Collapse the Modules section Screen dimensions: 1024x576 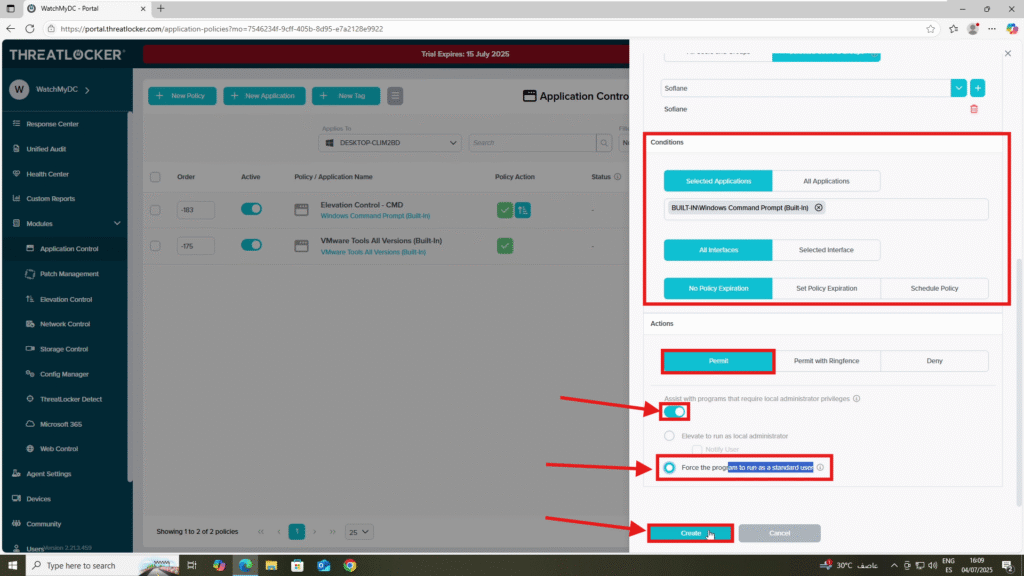pyautogui.click(x=117, y=223)
